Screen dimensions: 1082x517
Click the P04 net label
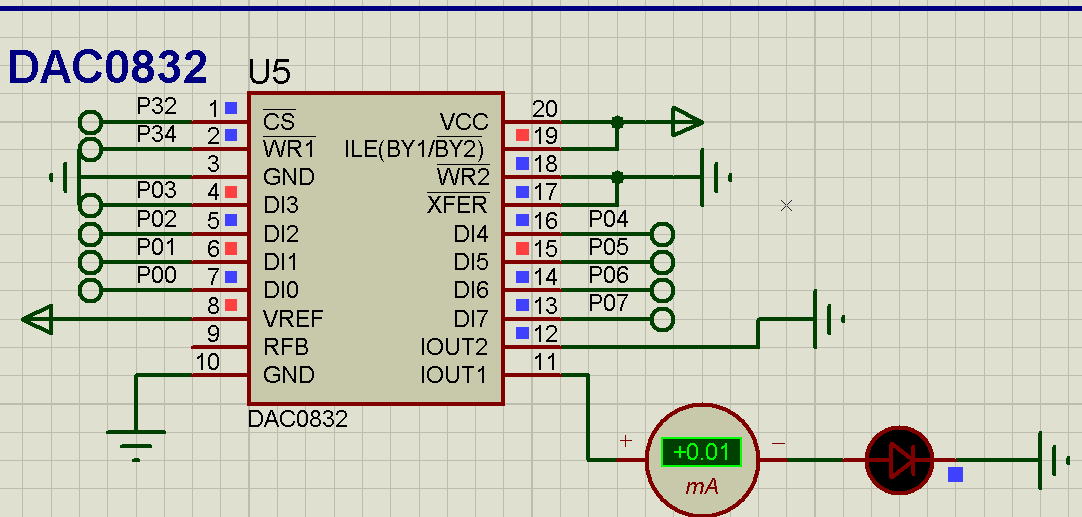(609, 219)
